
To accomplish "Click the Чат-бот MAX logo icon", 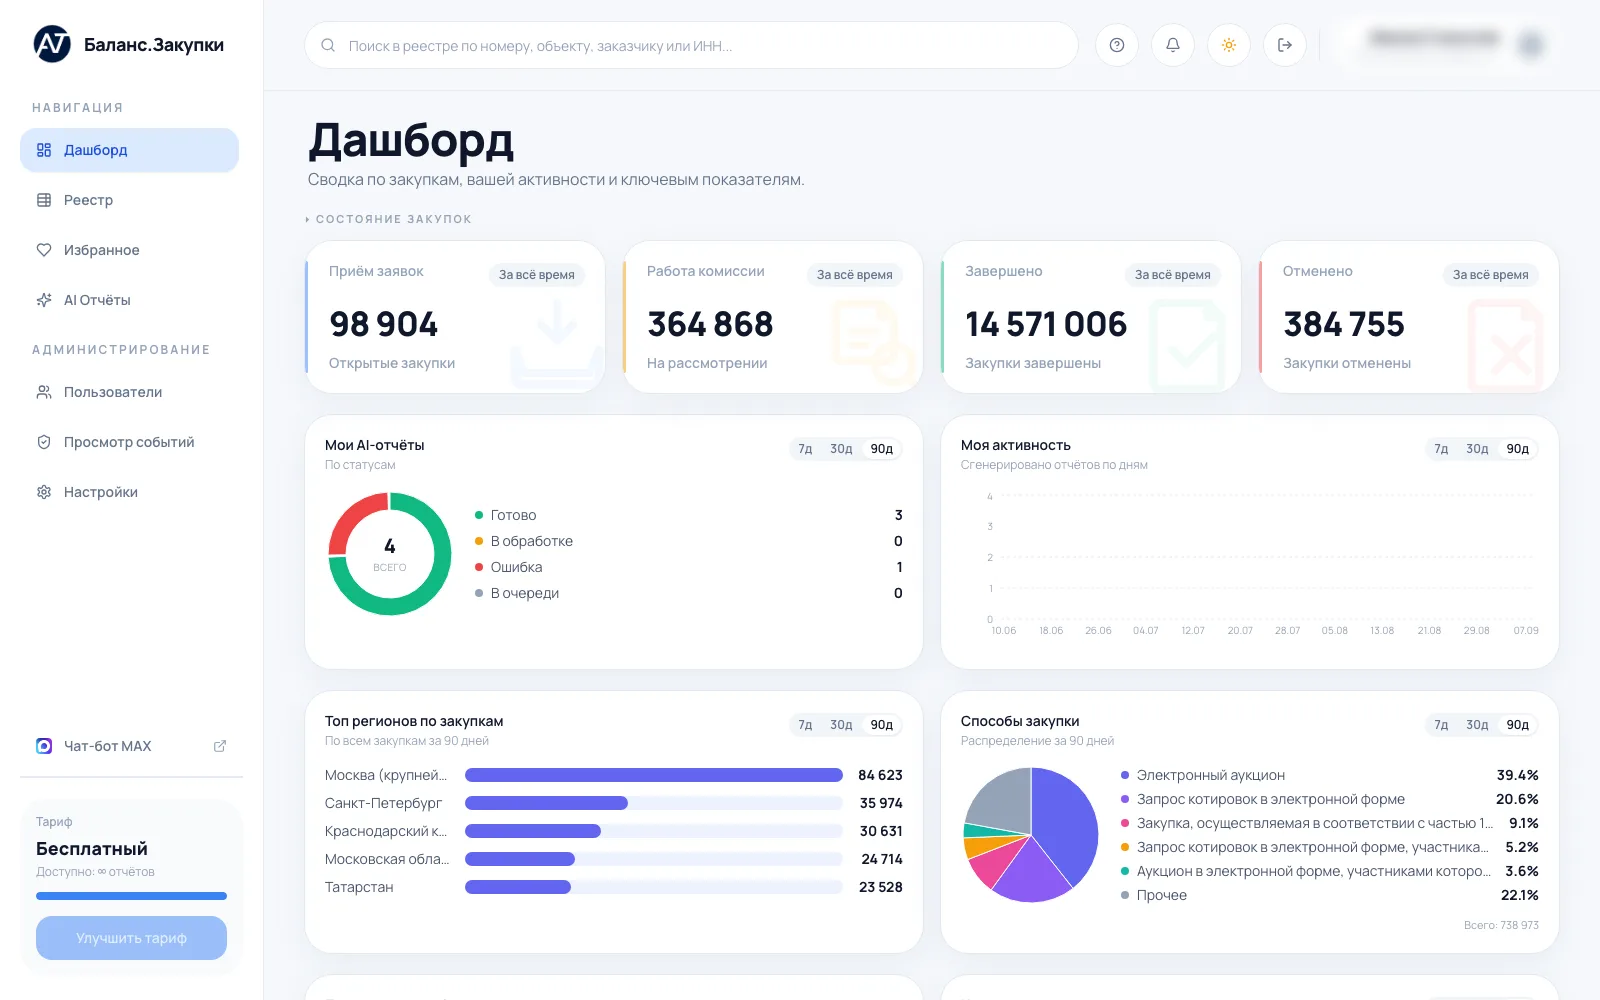I will [44, 746].
